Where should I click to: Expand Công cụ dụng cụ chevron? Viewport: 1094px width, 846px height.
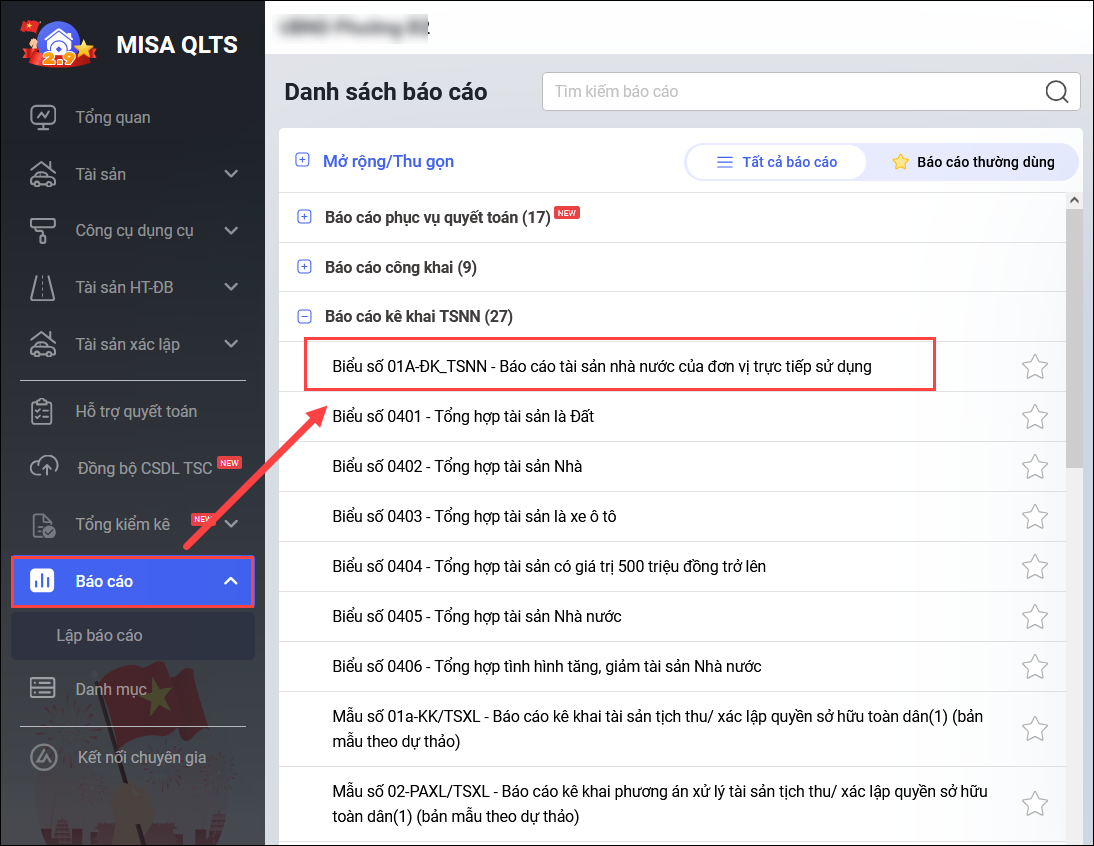point(231,230)
